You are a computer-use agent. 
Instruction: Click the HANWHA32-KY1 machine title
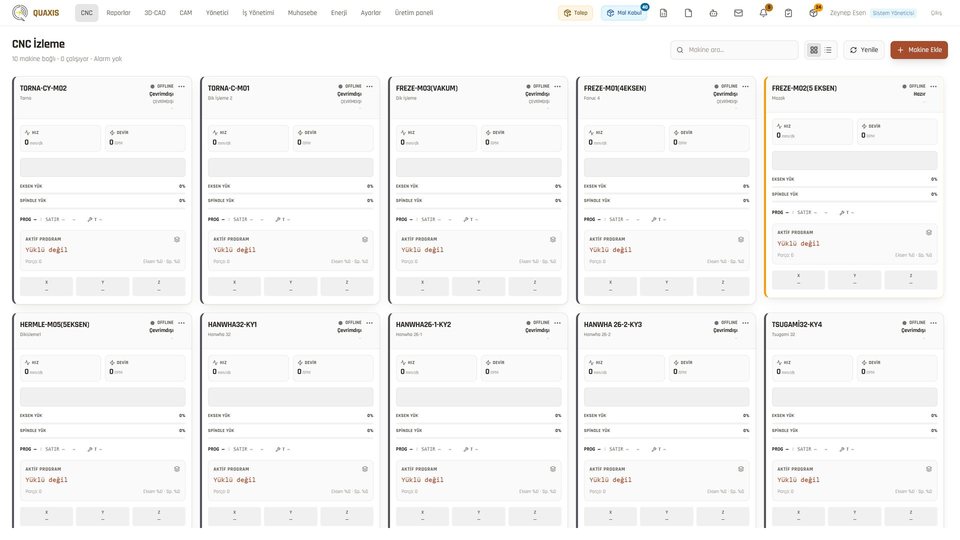[232, 324]
